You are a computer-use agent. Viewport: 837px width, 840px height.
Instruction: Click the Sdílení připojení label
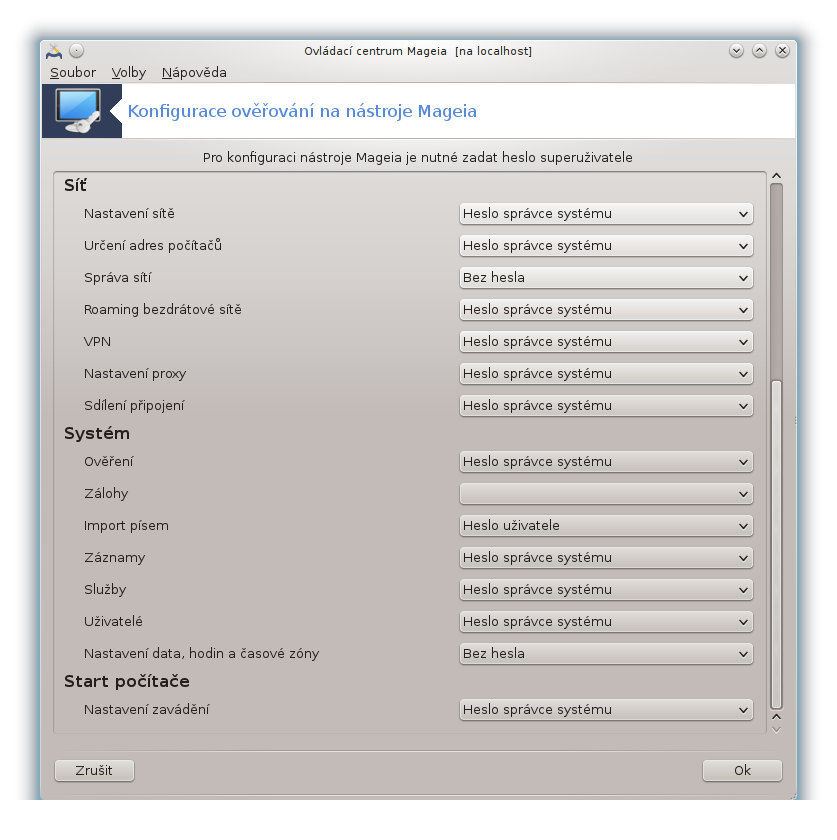coord(134,406)
